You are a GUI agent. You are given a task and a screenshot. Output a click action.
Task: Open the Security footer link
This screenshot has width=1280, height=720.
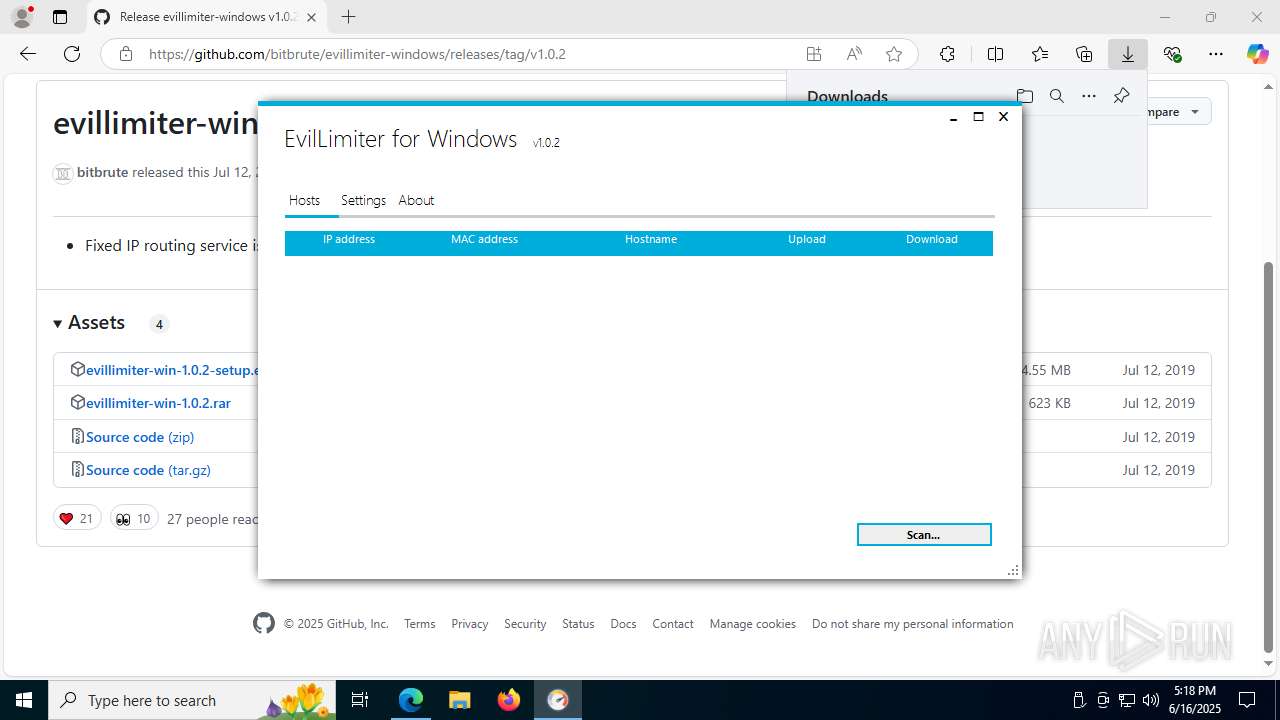525,624
